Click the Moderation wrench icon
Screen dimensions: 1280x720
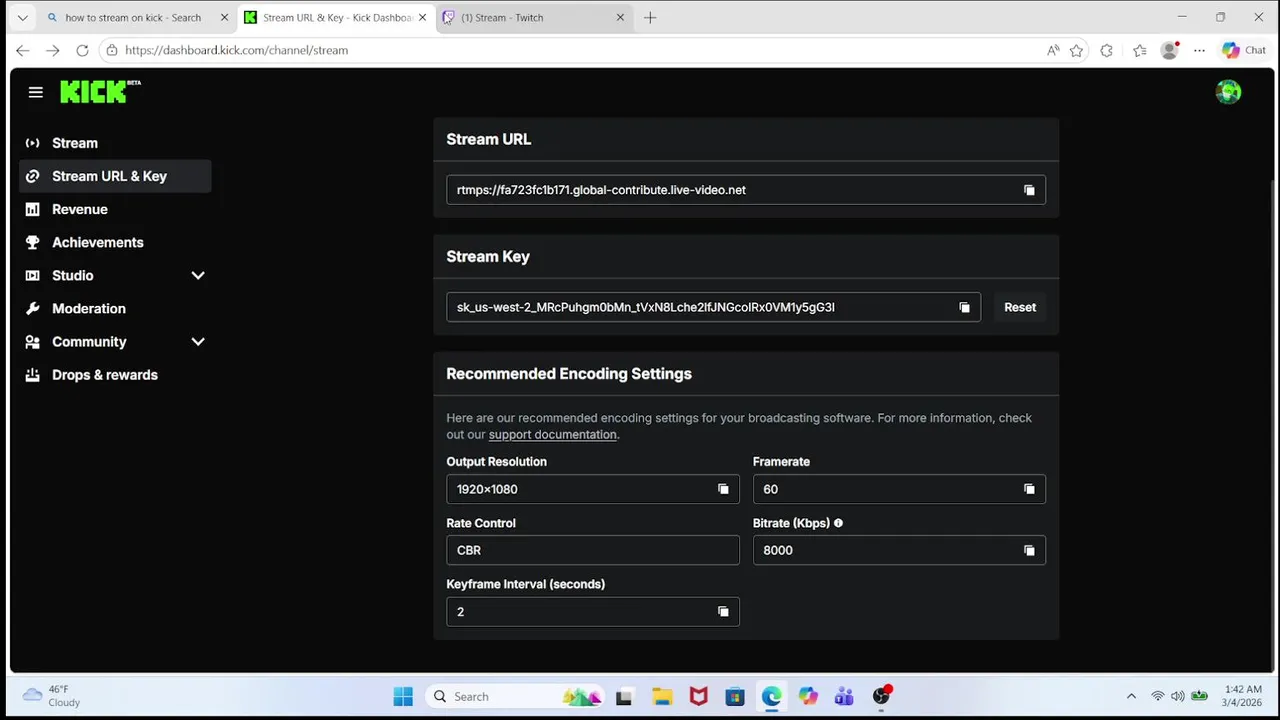pos(32,308)
